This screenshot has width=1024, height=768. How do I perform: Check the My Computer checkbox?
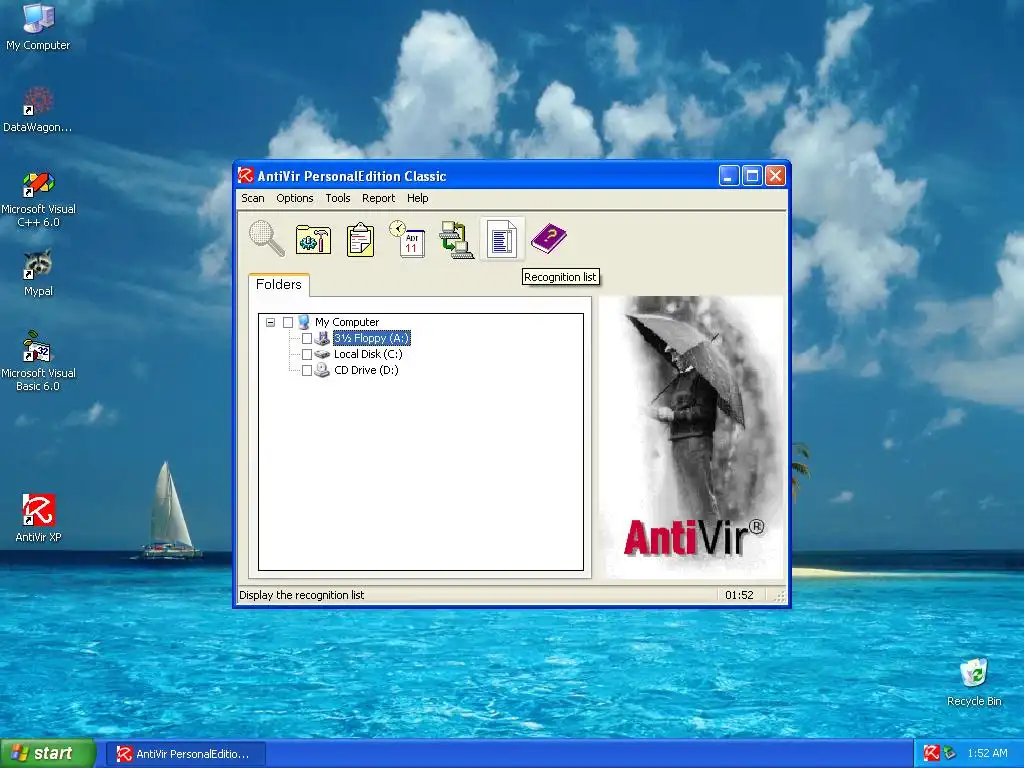point(288,322)
